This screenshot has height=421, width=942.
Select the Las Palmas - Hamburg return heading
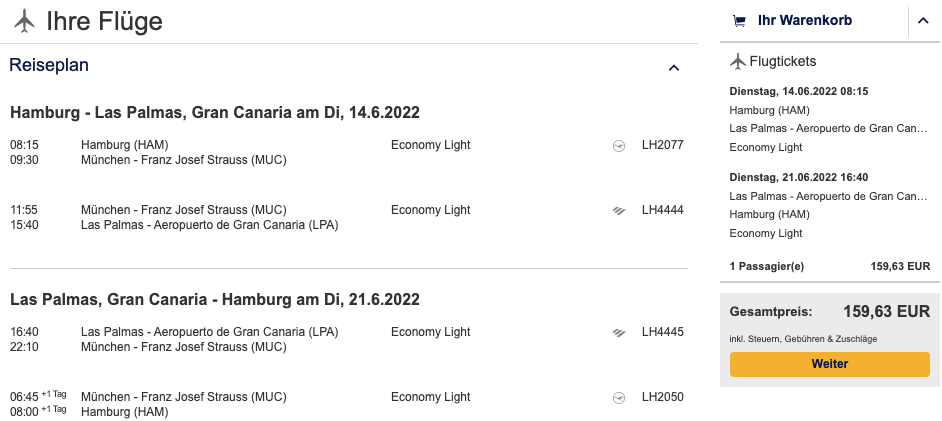pyautogui.click(x=214, y=299)
